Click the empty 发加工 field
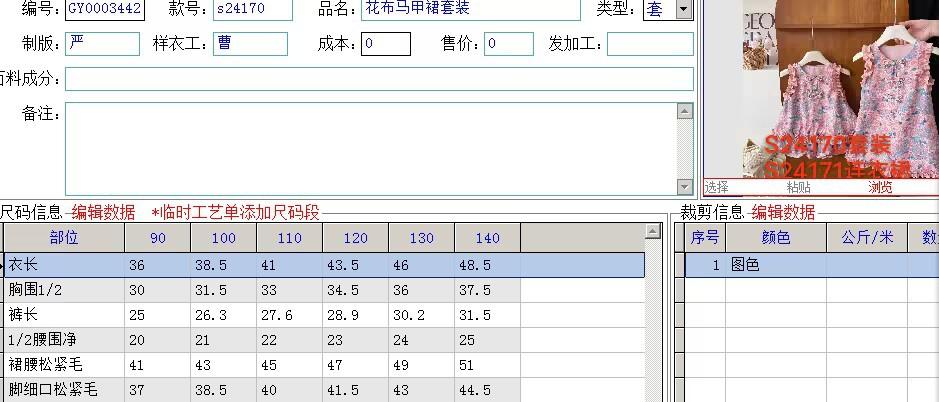This screenshot has height=402, width=939. [649, 44]
